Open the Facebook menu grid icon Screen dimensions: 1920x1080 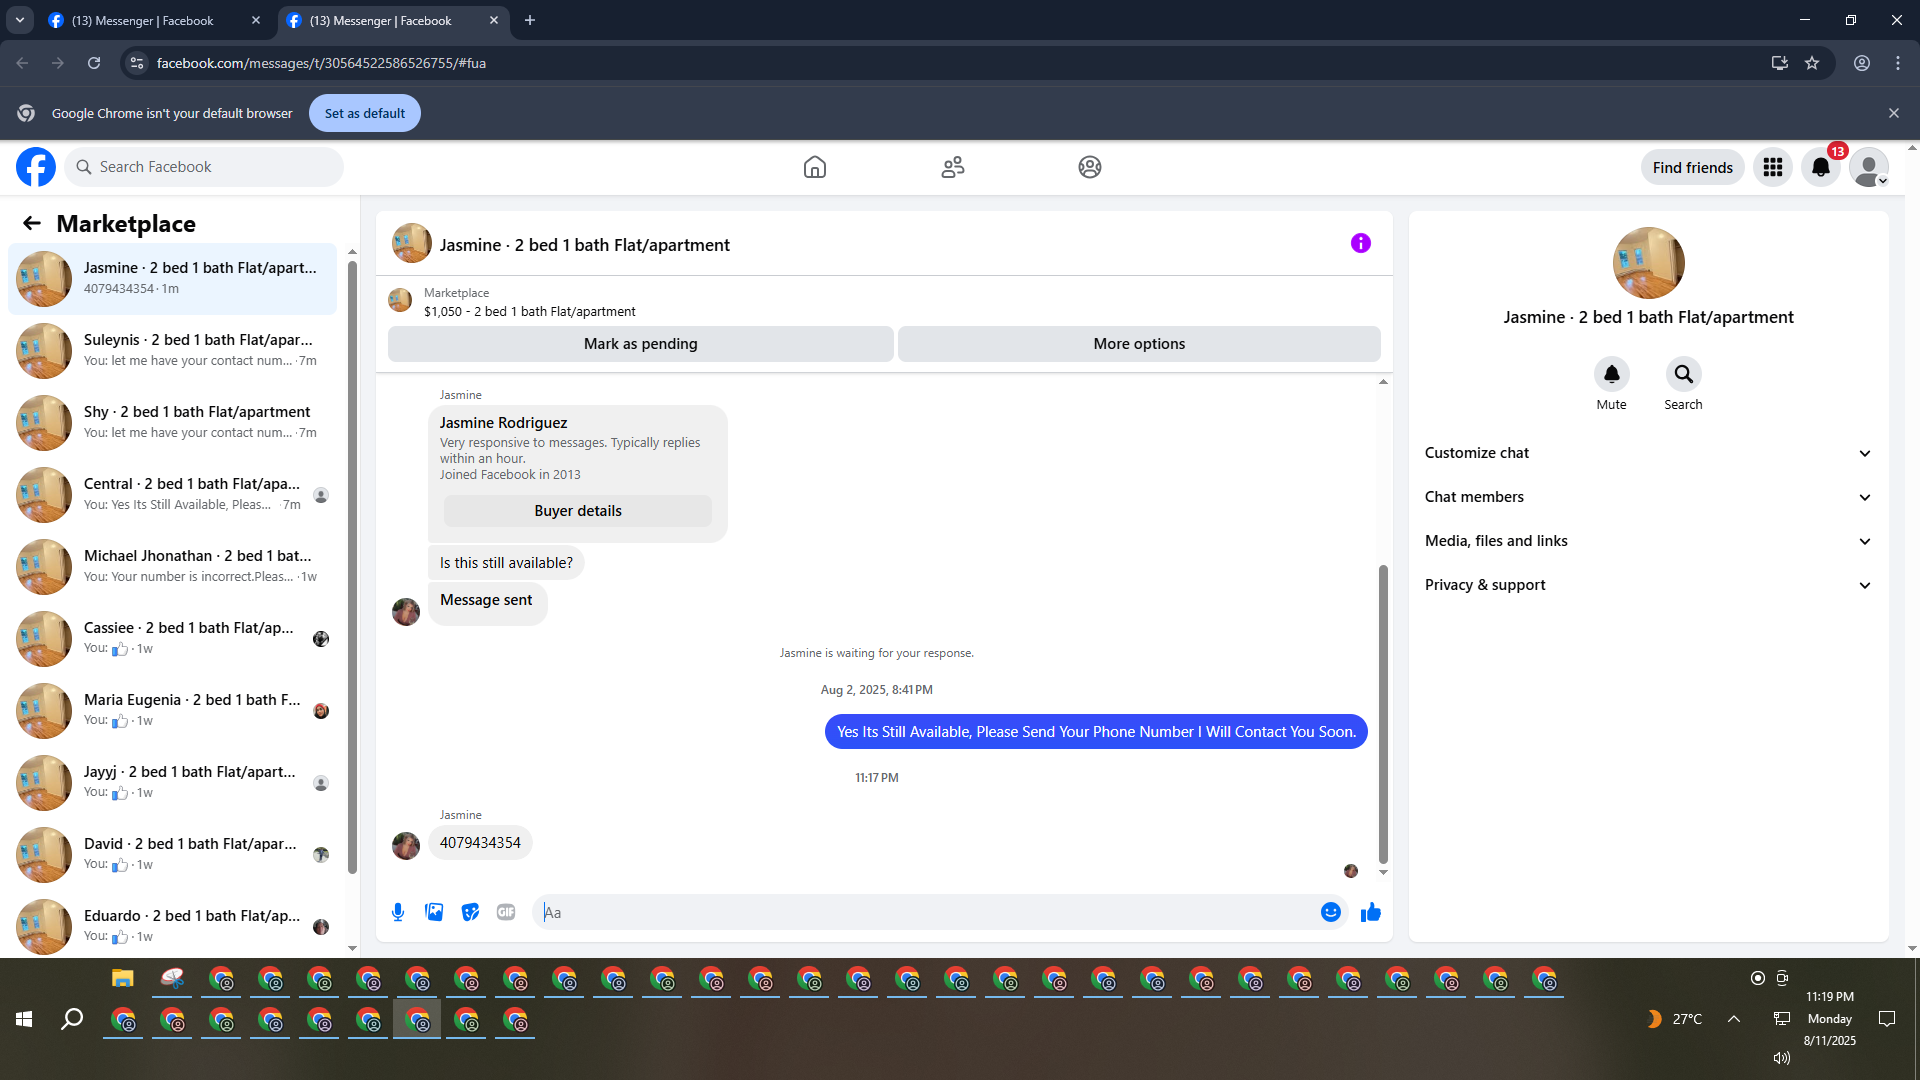pyautogui.click(x=1773, y=168)
